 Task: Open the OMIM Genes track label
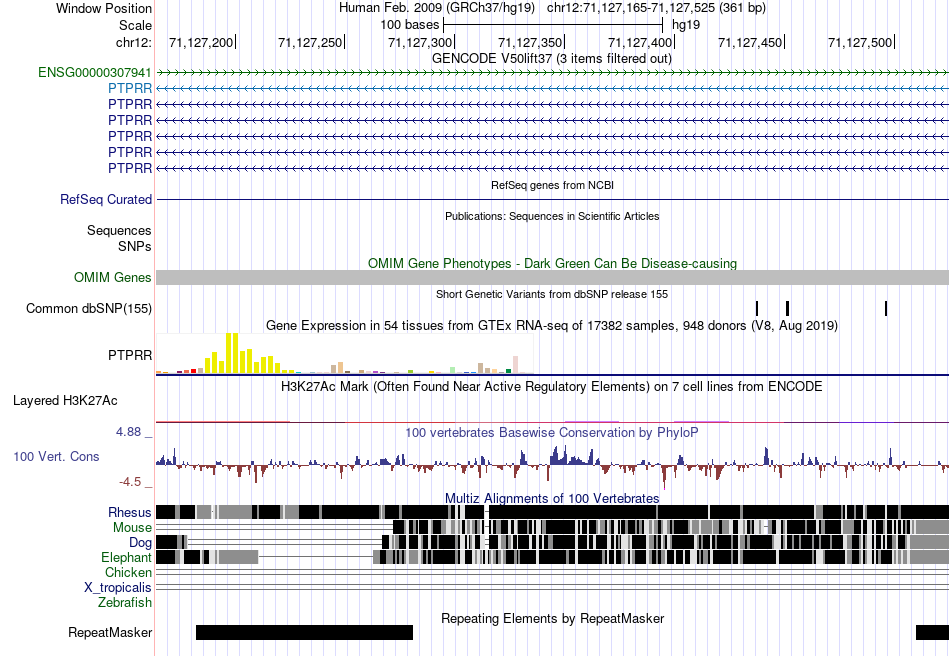point(113,277)
